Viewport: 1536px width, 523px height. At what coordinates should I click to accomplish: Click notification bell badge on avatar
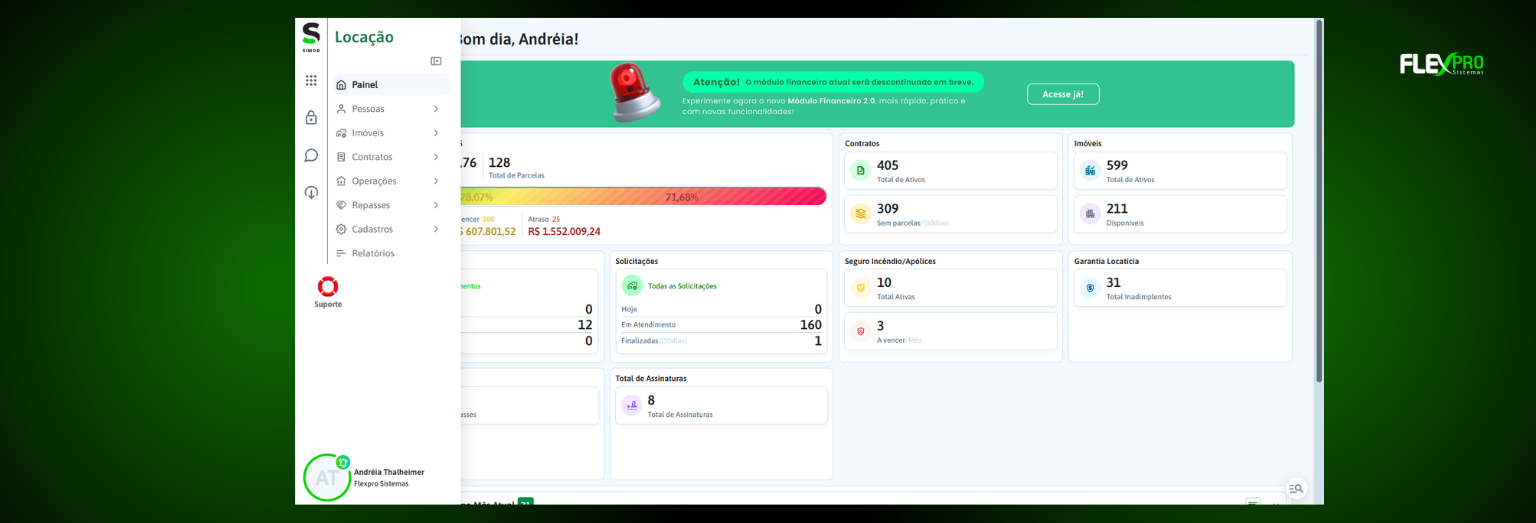[x=343, y=462]
